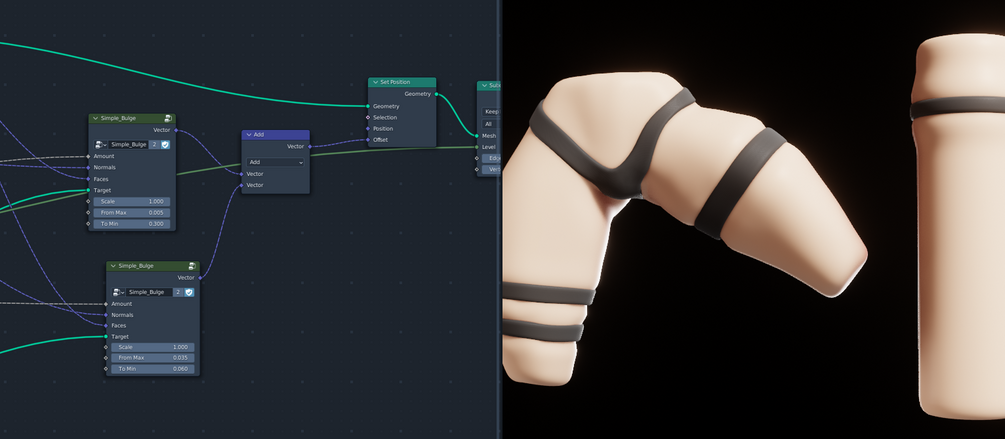Click group icon on Simple_Bulge node with From Max 0.035
Screen dimensions: 1005x439
[x=192, y=266]
